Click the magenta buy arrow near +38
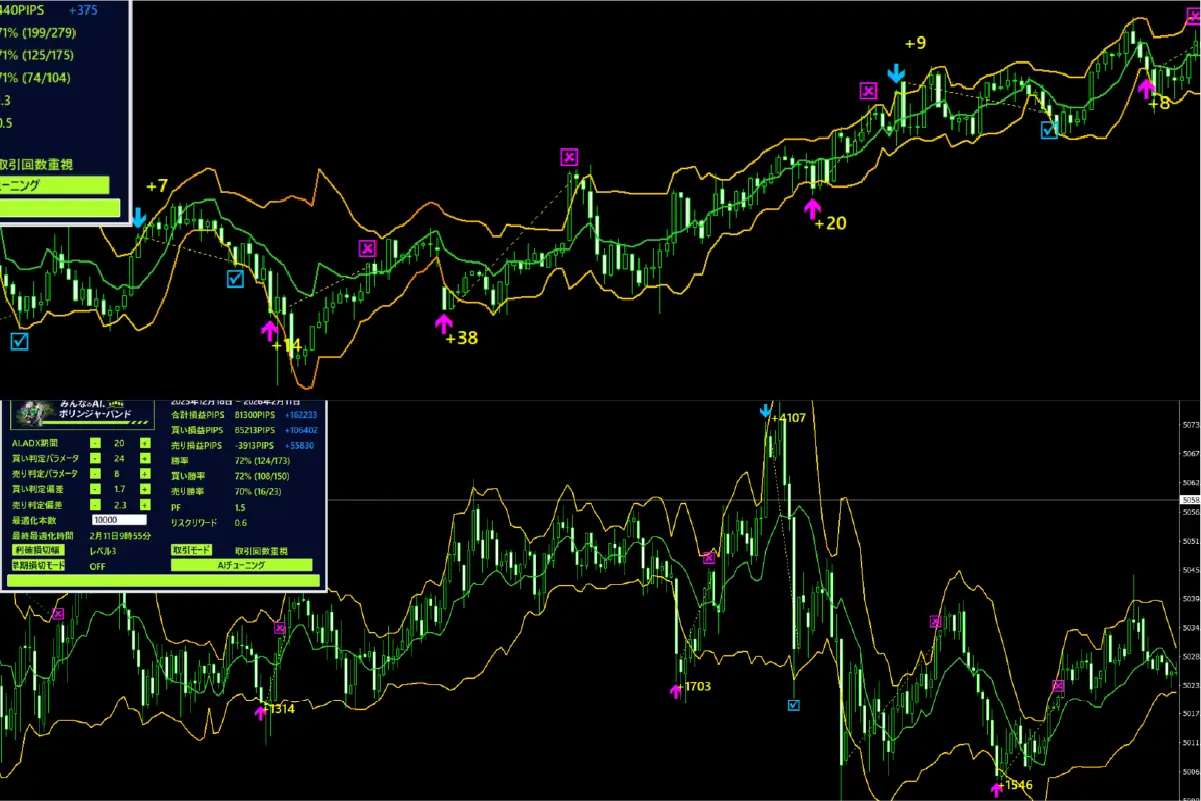The height and width of the screenshot is (801, 1201). [x=443, y=323]
